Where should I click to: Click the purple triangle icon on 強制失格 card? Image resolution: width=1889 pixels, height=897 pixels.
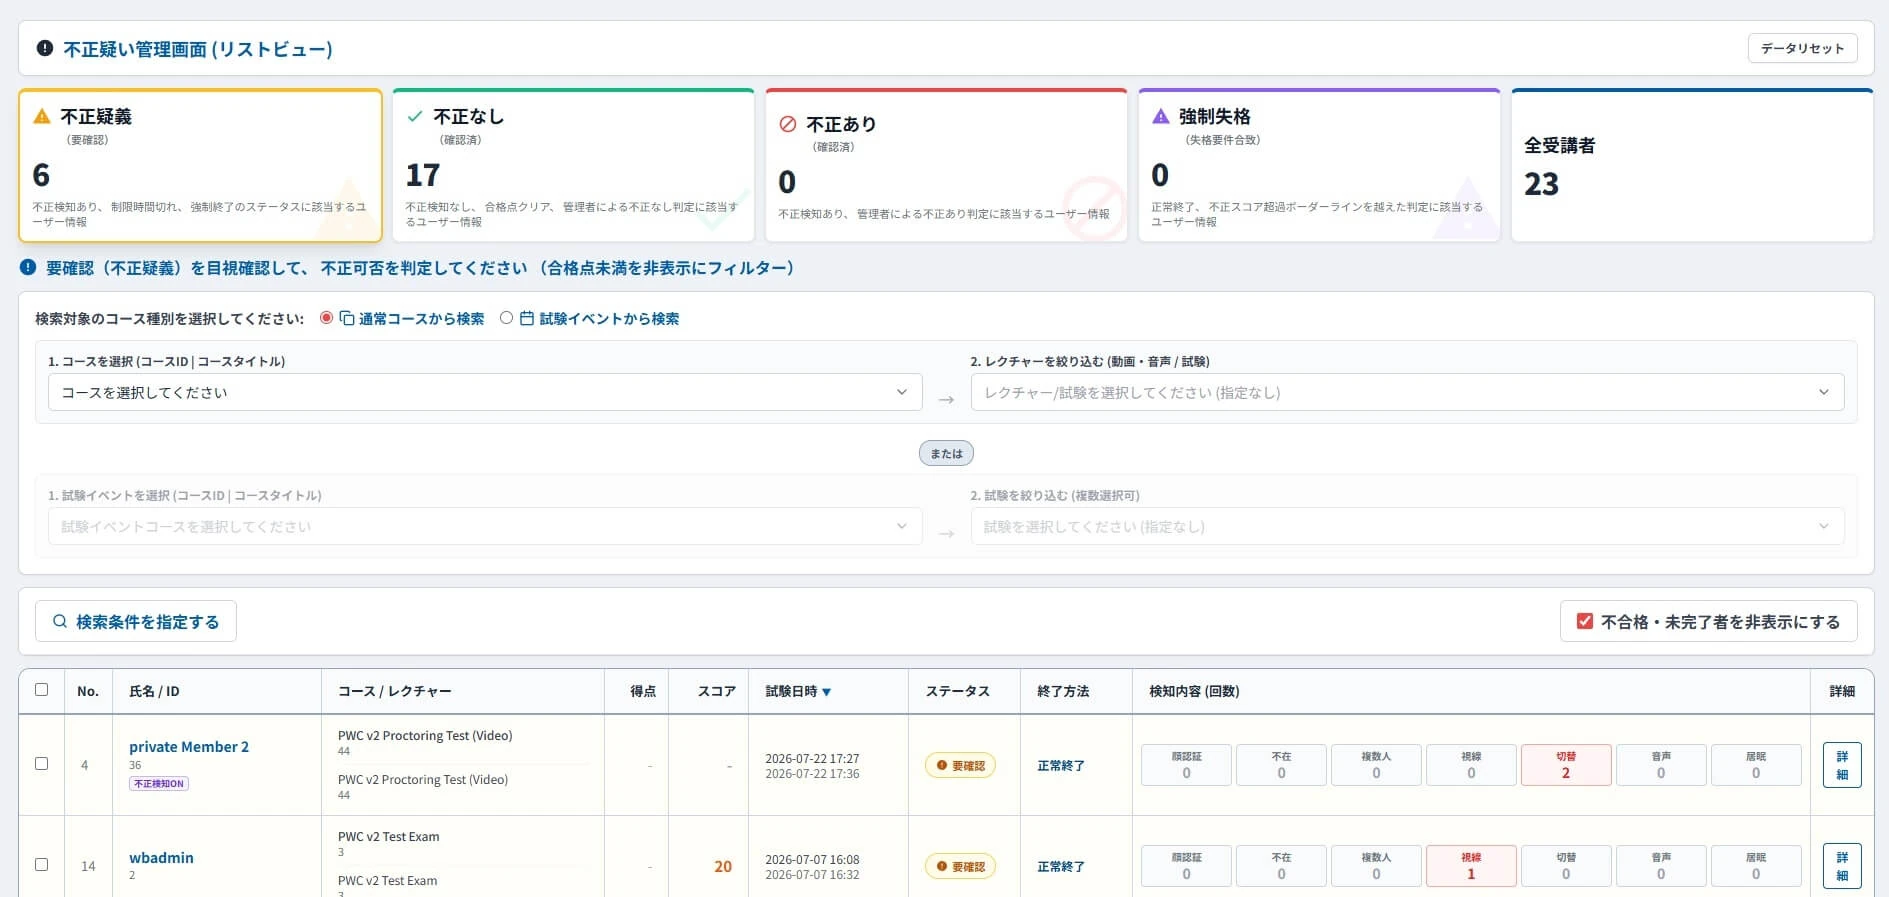click(1161, 116)
